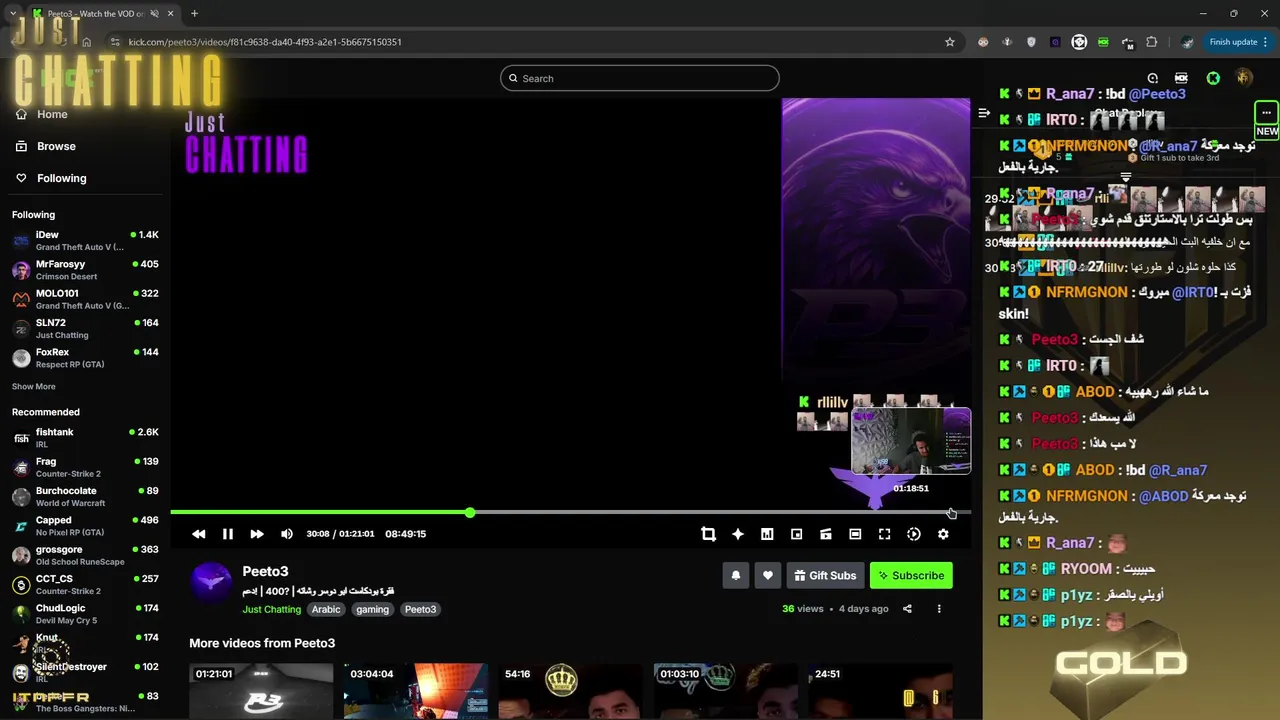
Task: Enter fullscreen with the corners icon
Action: point(884,534)
